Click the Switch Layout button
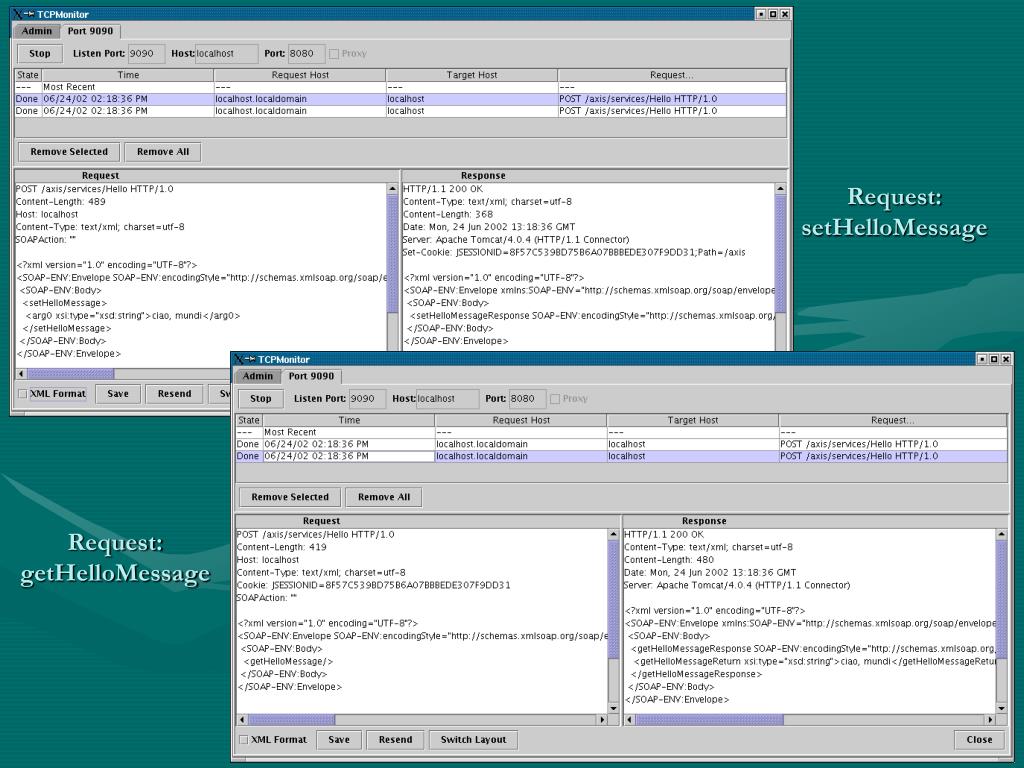The width and height of the screenshot is (1024, 768). tap(473, 739)
